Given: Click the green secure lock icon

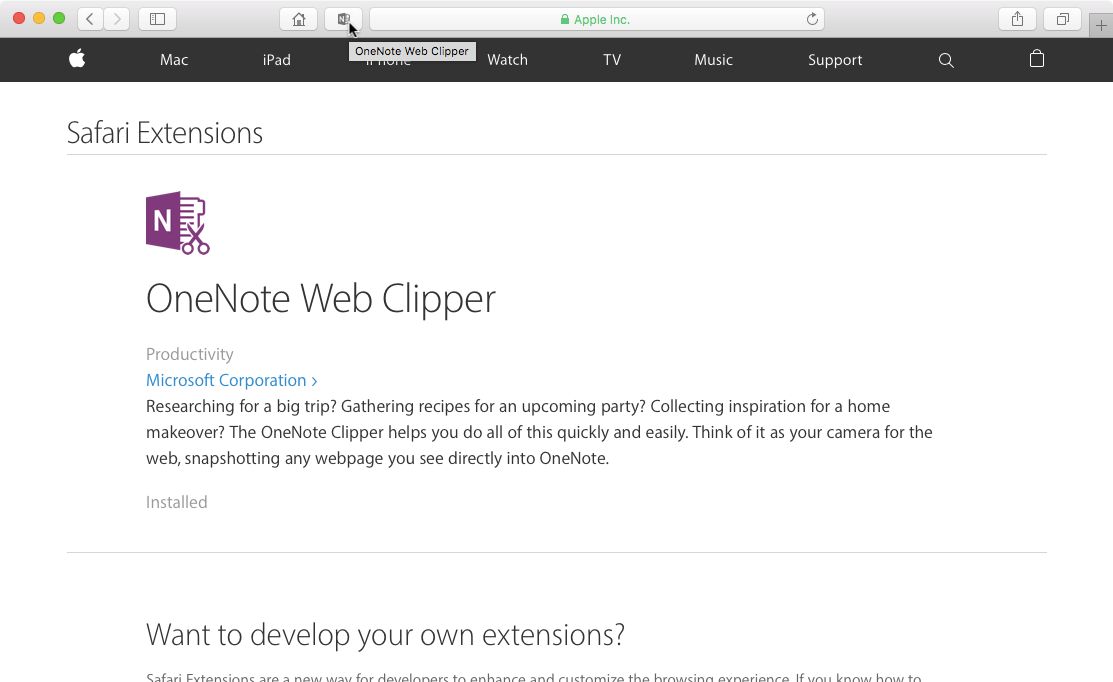Looking at the screenshot, I should click(x=565, y=19).
